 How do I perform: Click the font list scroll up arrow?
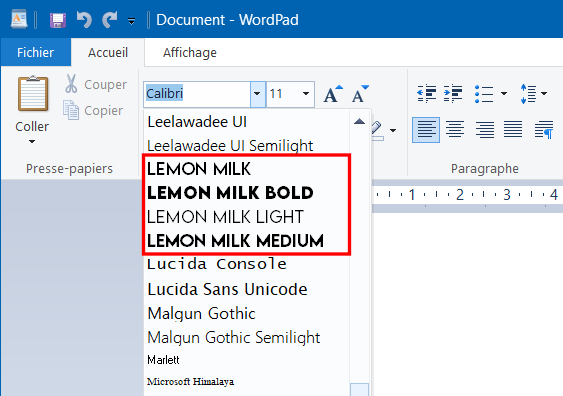click(x=359, y=121)
